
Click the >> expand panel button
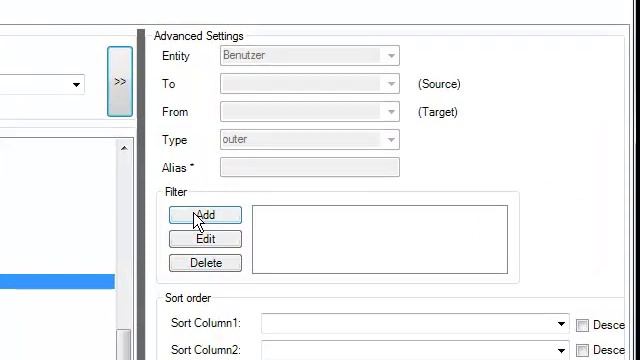point(120,82)
